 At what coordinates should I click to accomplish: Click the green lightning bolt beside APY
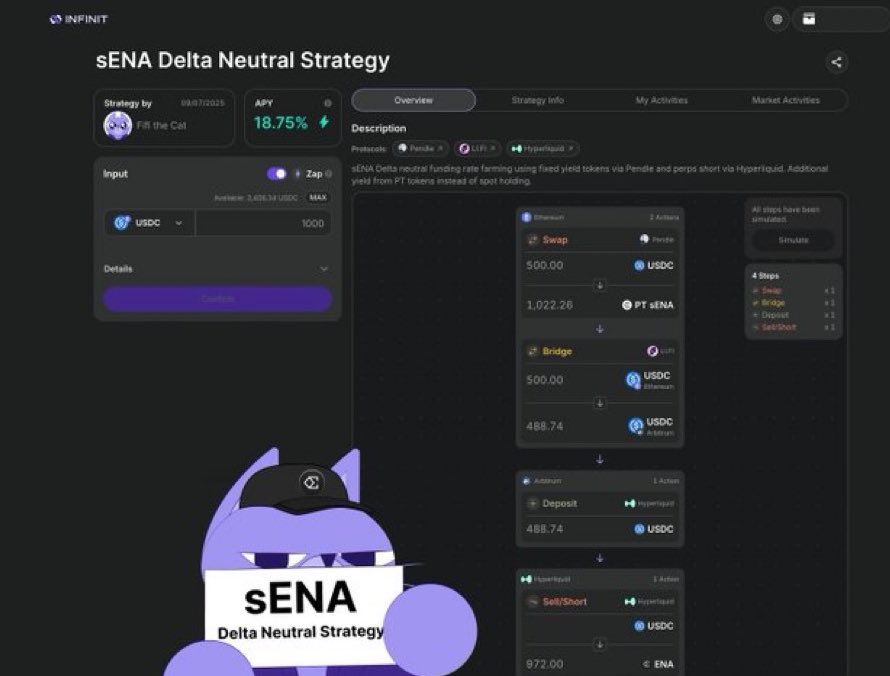click(324, 122)
